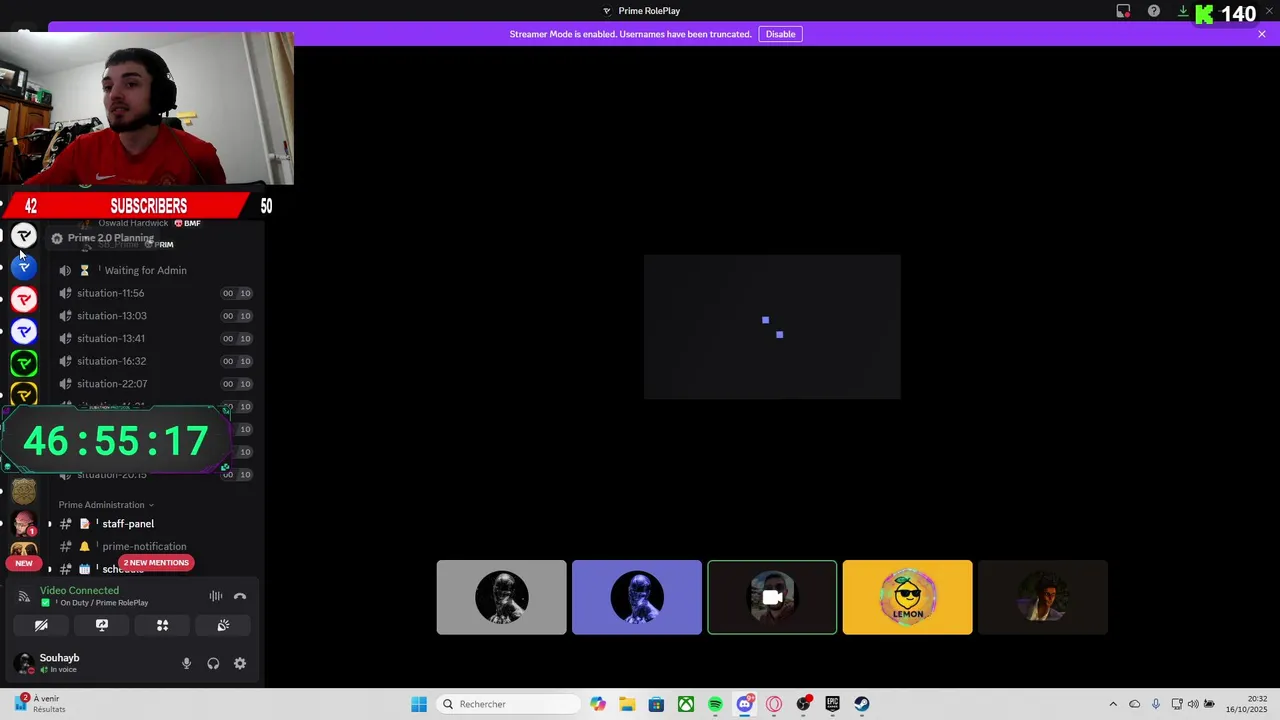Collapse Prime Administration category
The width and height of the screenshot is (1280, 720).
pyautogui.click(x=106, y=505)
